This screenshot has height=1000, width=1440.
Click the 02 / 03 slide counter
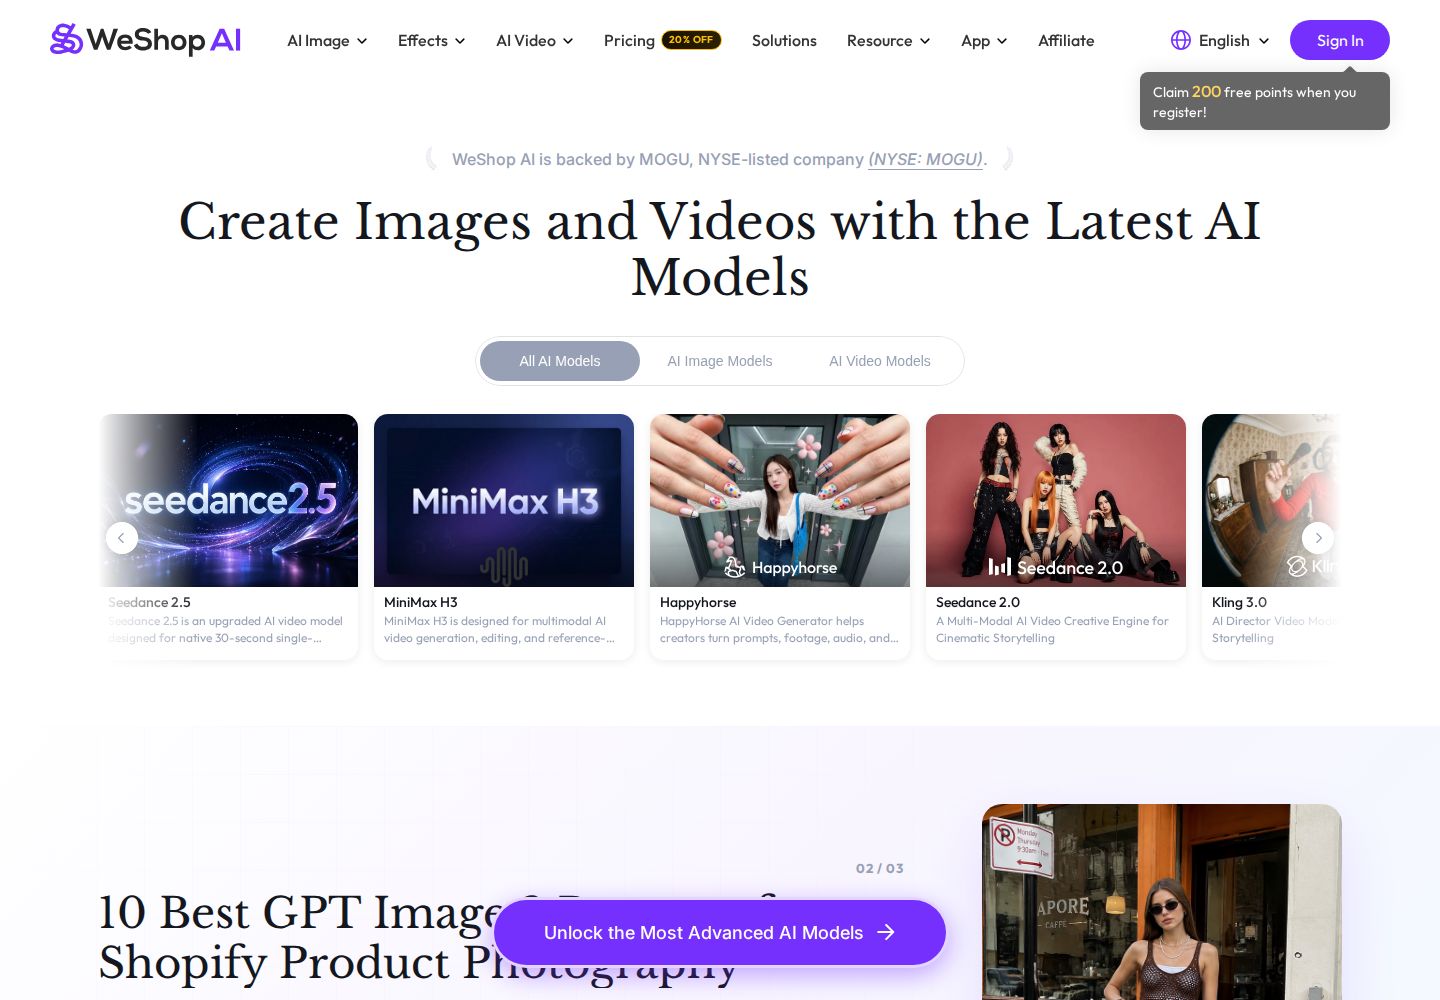880,868
